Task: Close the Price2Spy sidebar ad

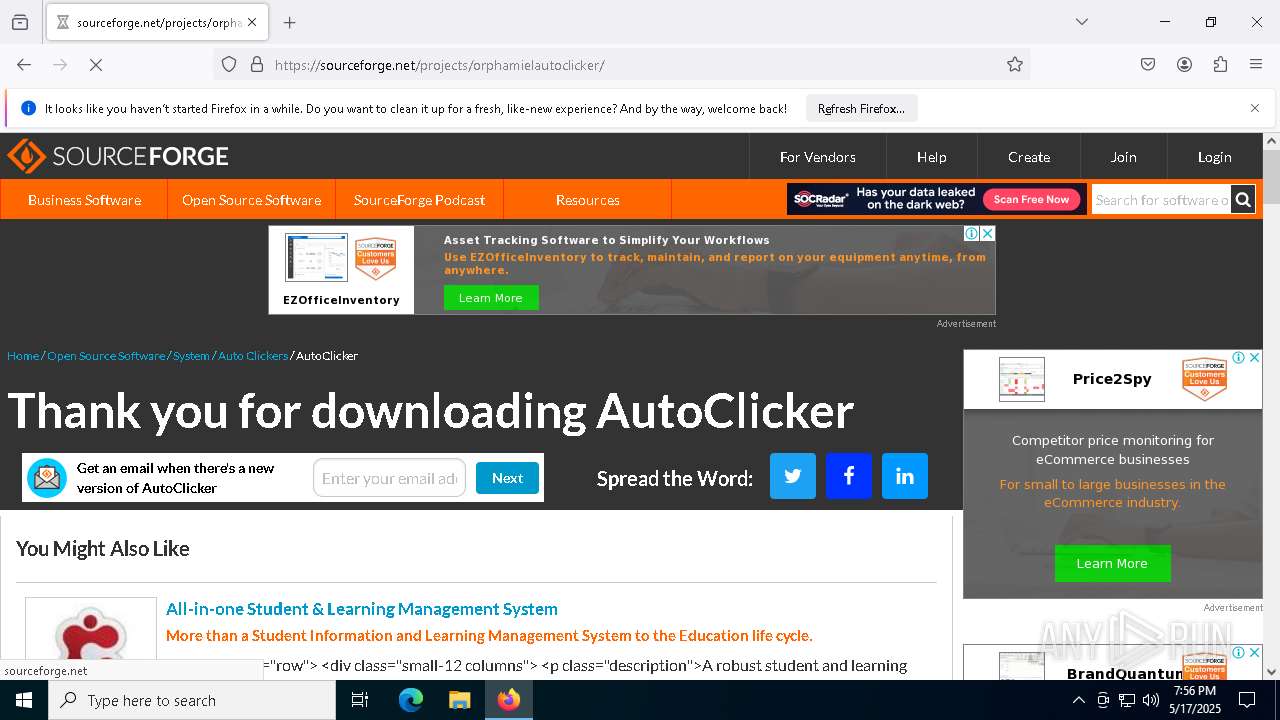Action: [x=1254, y=358]
